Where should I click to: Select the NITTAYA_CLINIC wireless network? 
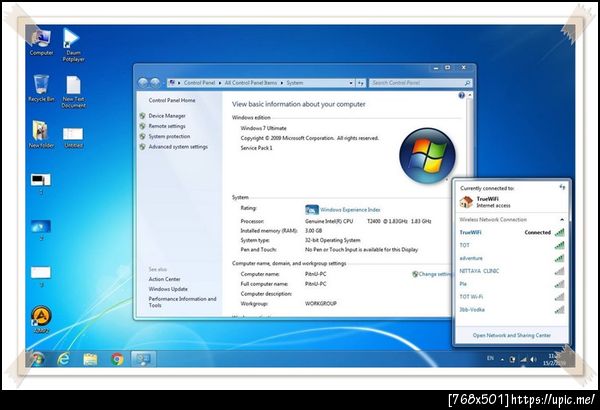[512, 271]
